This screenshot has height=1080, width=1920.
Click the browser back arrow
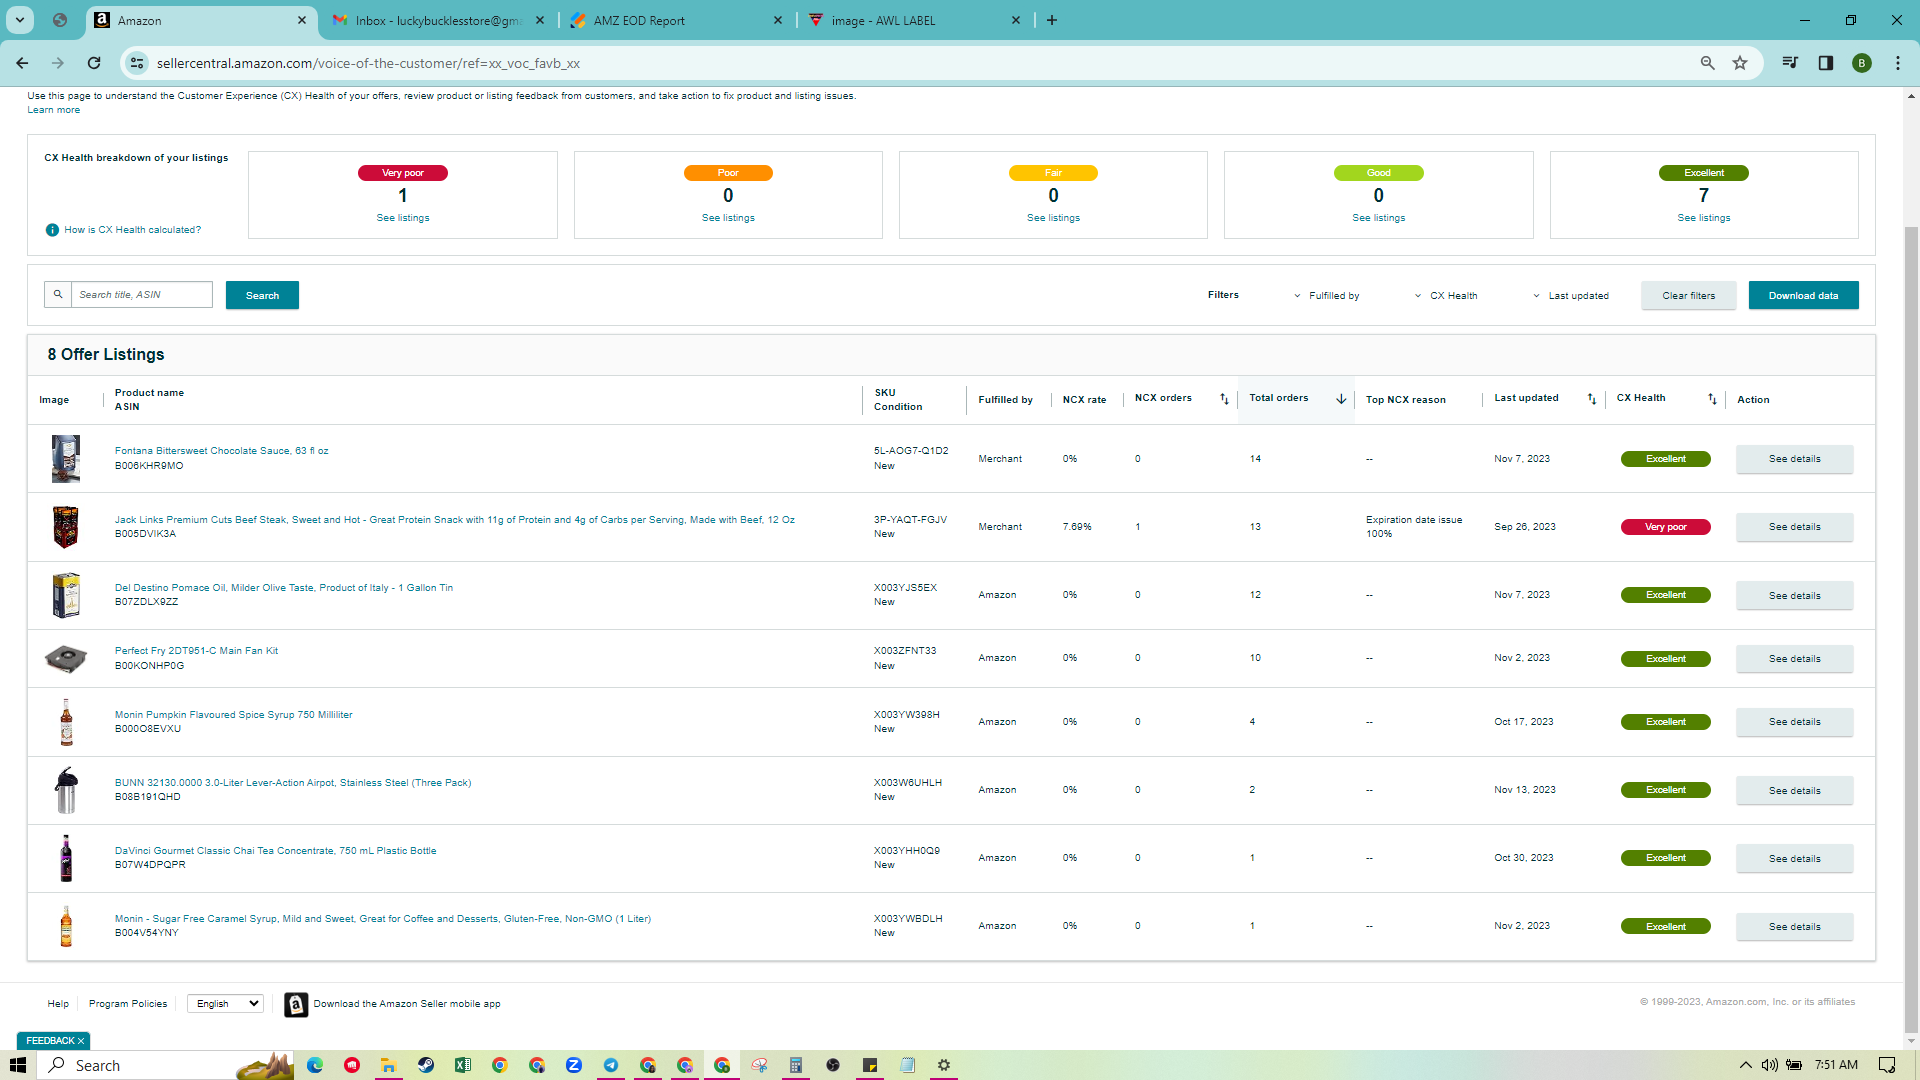tap(22, 63)
